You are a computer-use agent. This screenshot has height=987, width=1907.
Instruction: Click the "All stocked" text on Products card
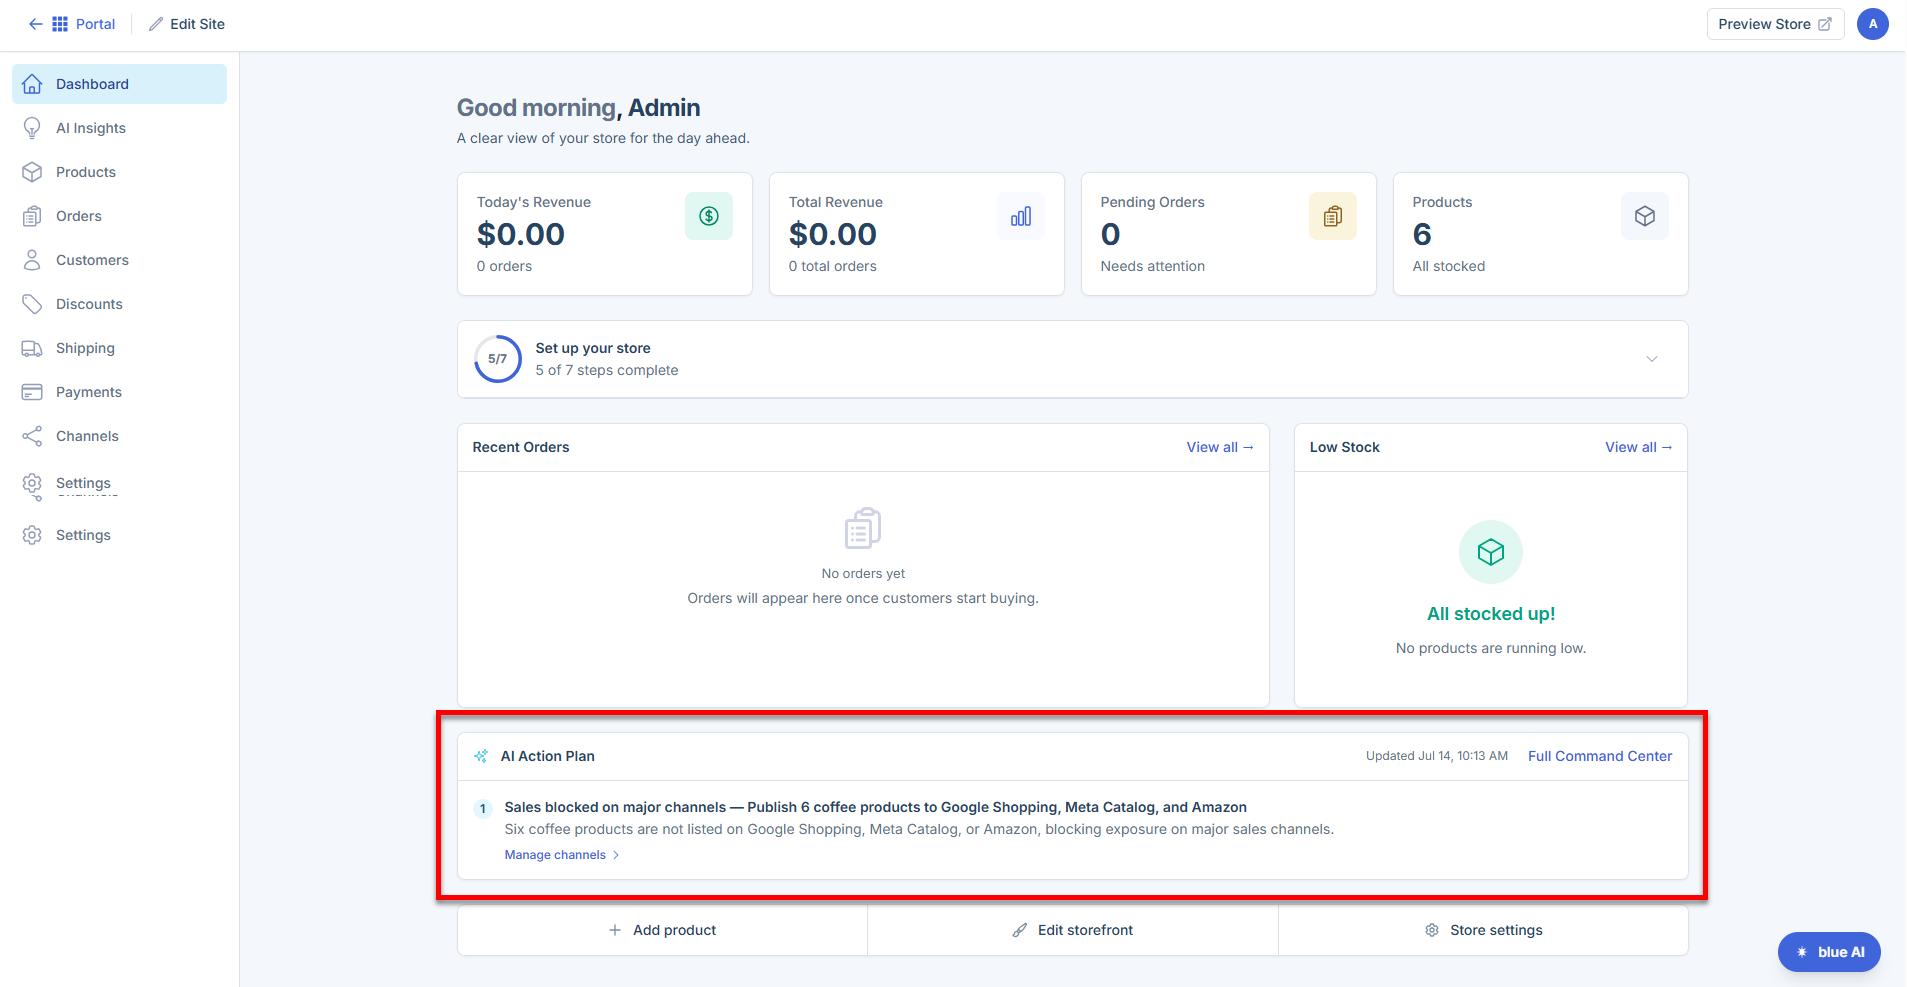(x=1449, y=266)
